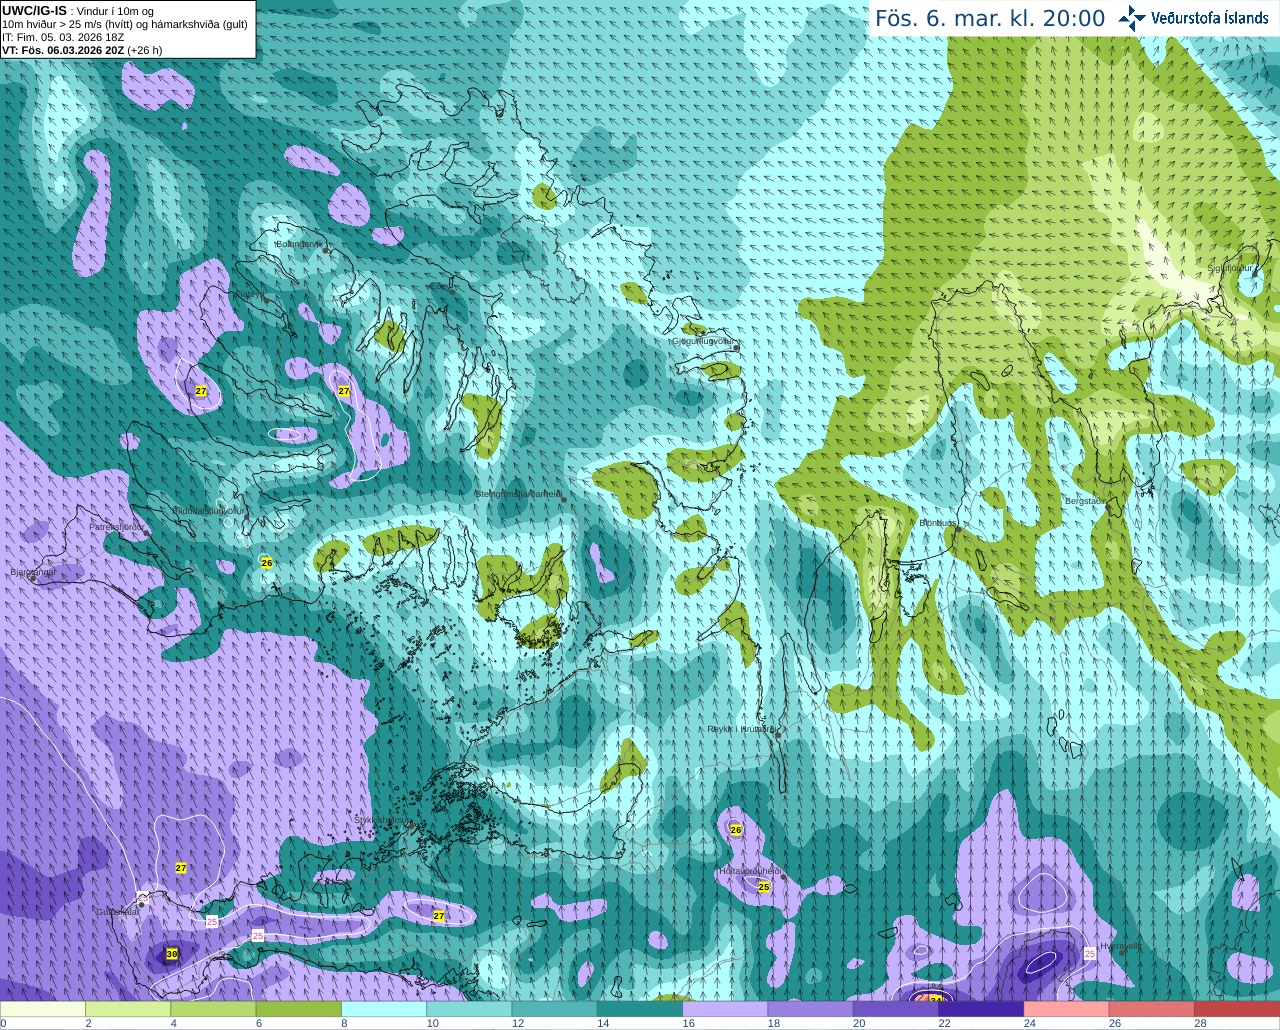Click the yellow gust value 25 by Holtavörðuheiði
The height and width of the screenshot is (1030, 1280).
tap(764, 887)
